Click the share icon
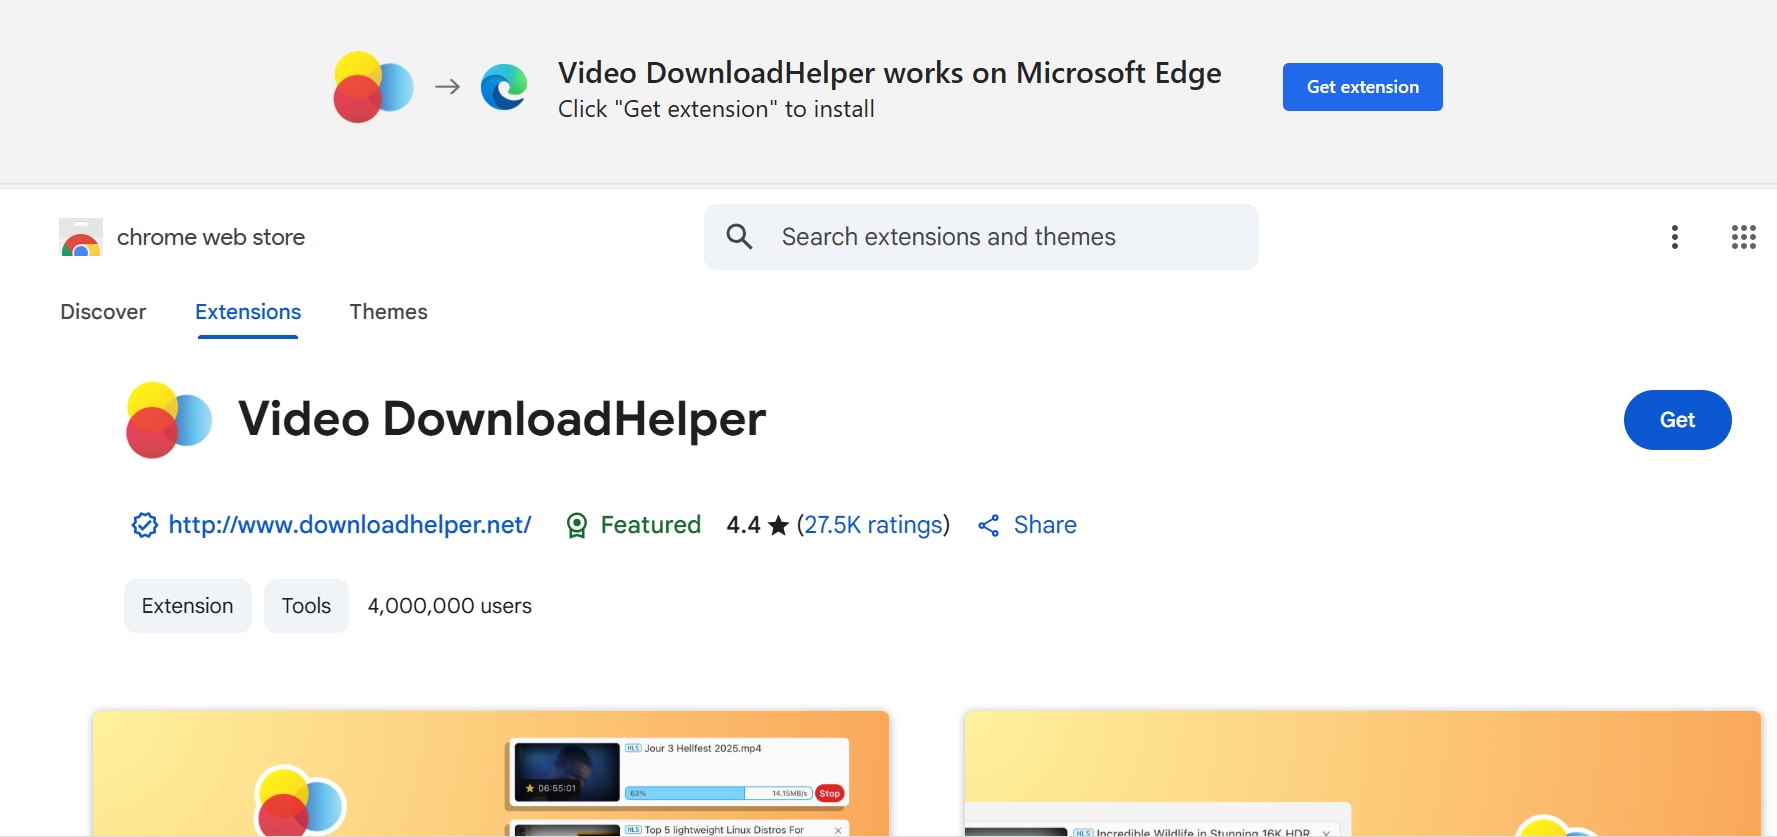Screen dimensions: 1777x837 tap(989, 525)
